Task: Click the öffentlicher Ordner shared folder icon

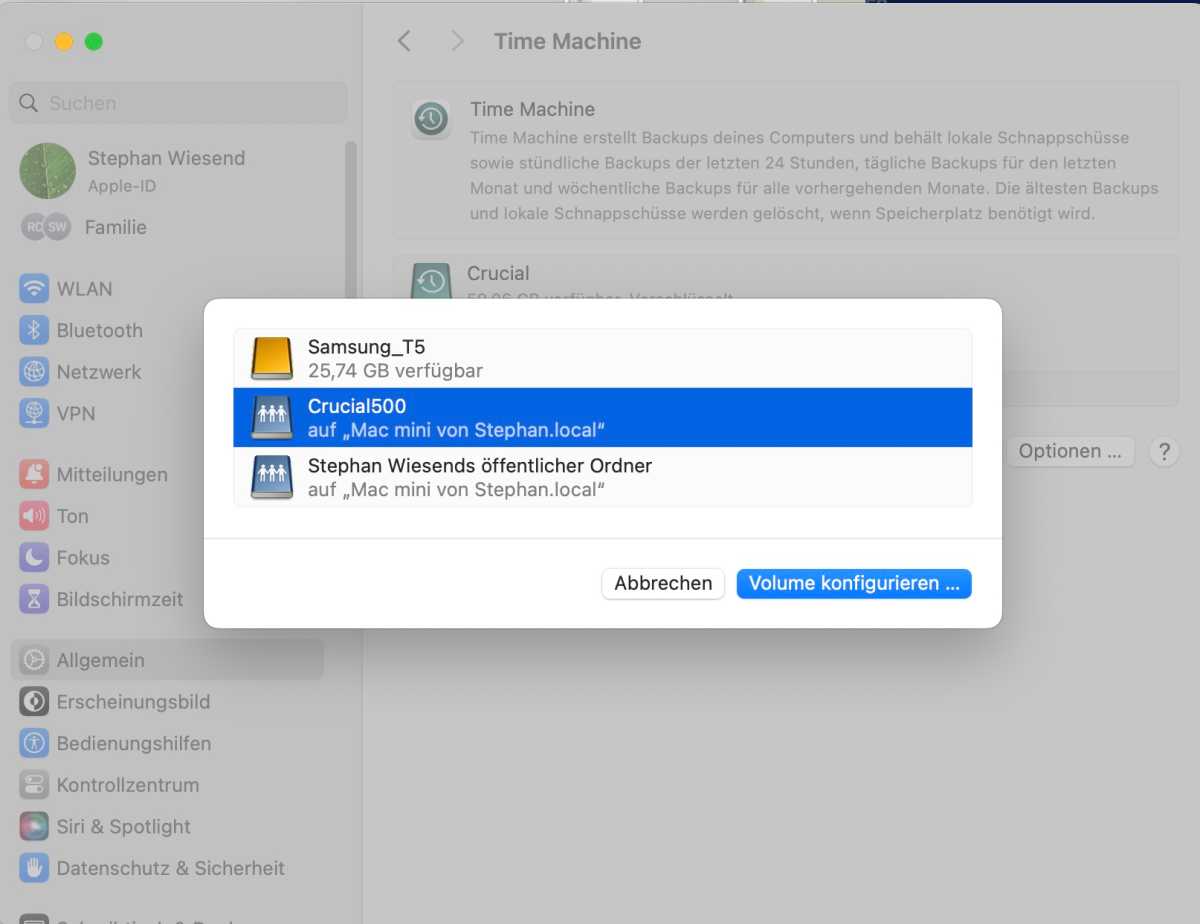Action: 271,477
